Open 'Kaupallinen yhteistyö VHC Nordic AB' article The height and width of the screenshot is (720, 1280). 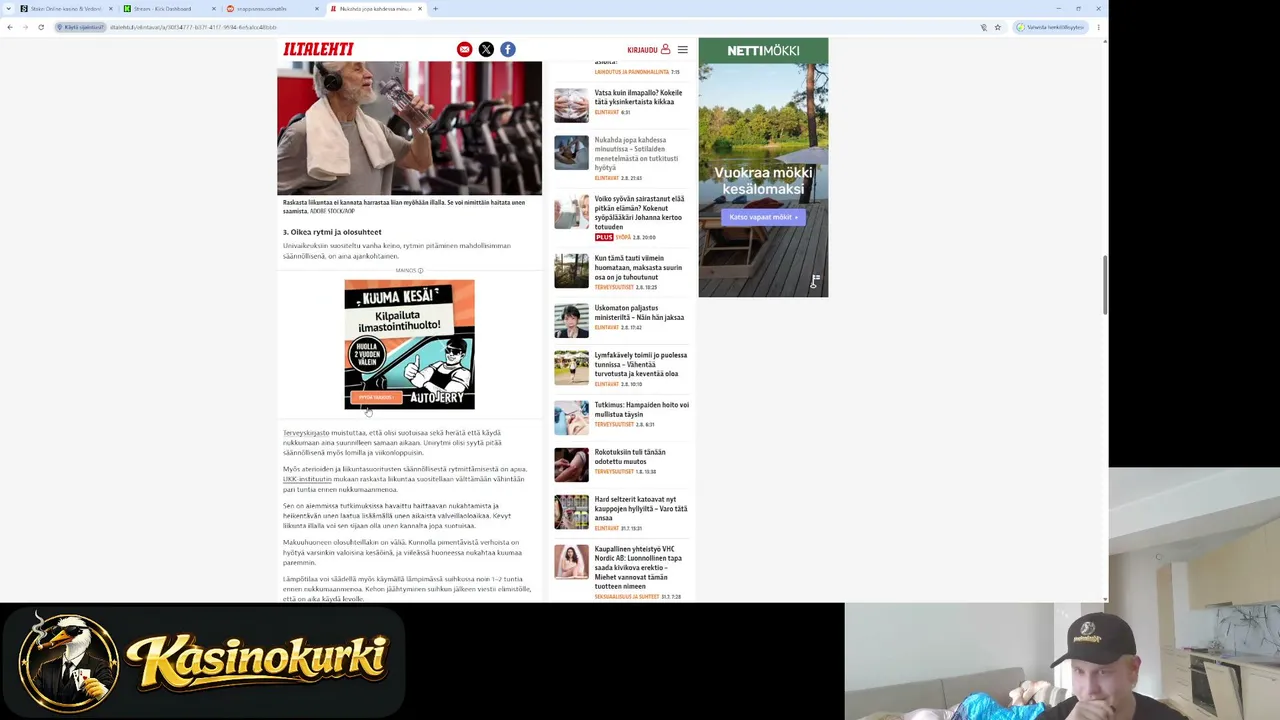(x=638, y=568)
